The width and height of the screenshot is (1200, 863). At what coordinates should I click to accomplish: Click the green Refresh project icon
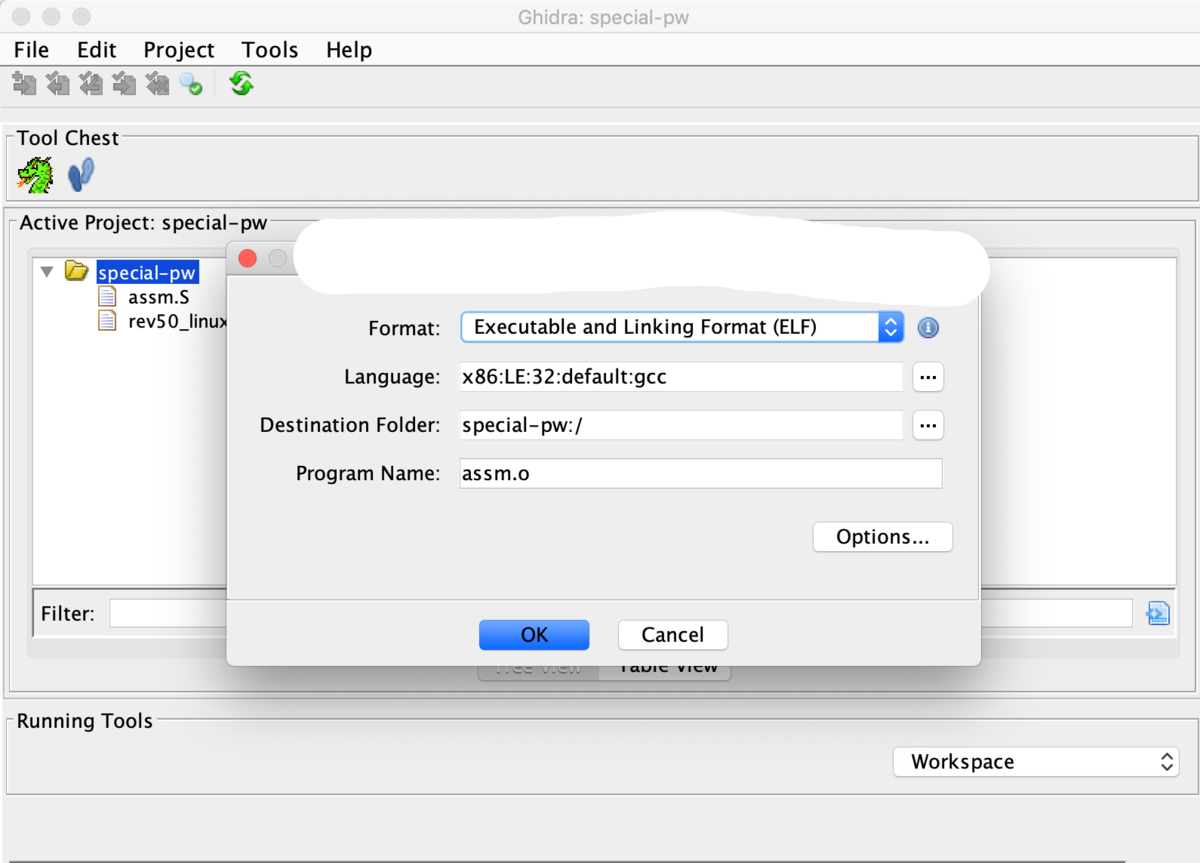(241, 83)
